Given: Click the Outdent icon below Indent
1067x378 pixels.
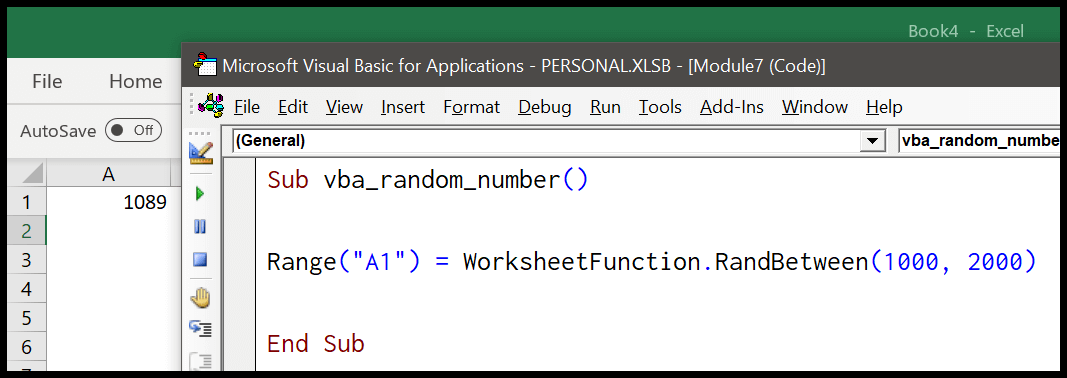Looking at the screenshot, I should [201, 361].
